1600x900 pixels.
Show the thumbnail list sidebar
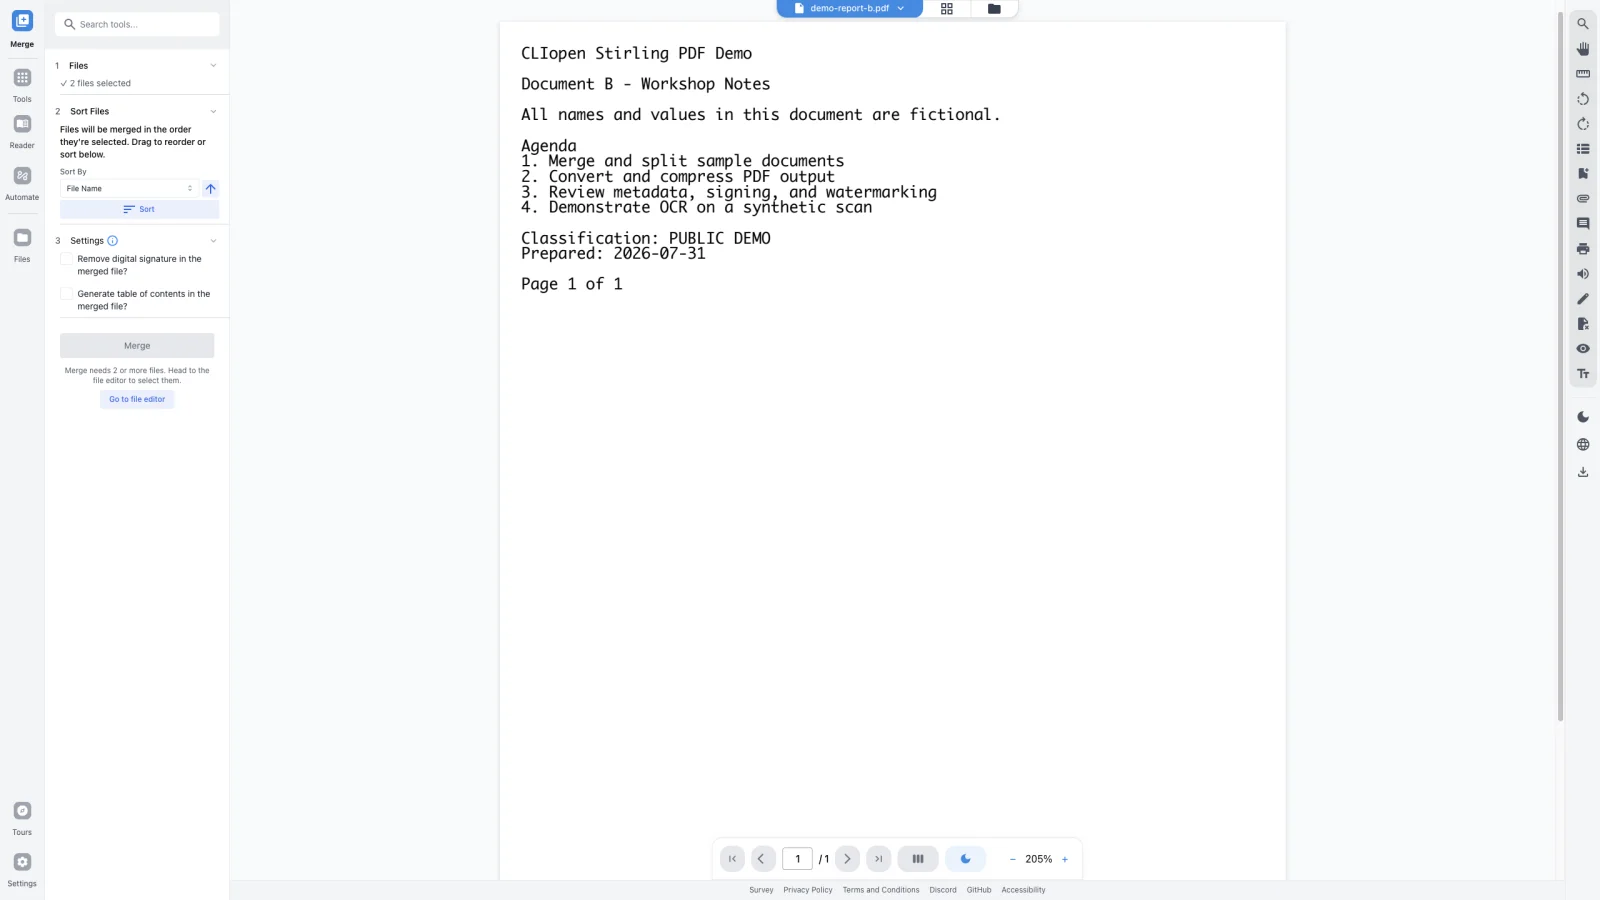(1583, 149)
